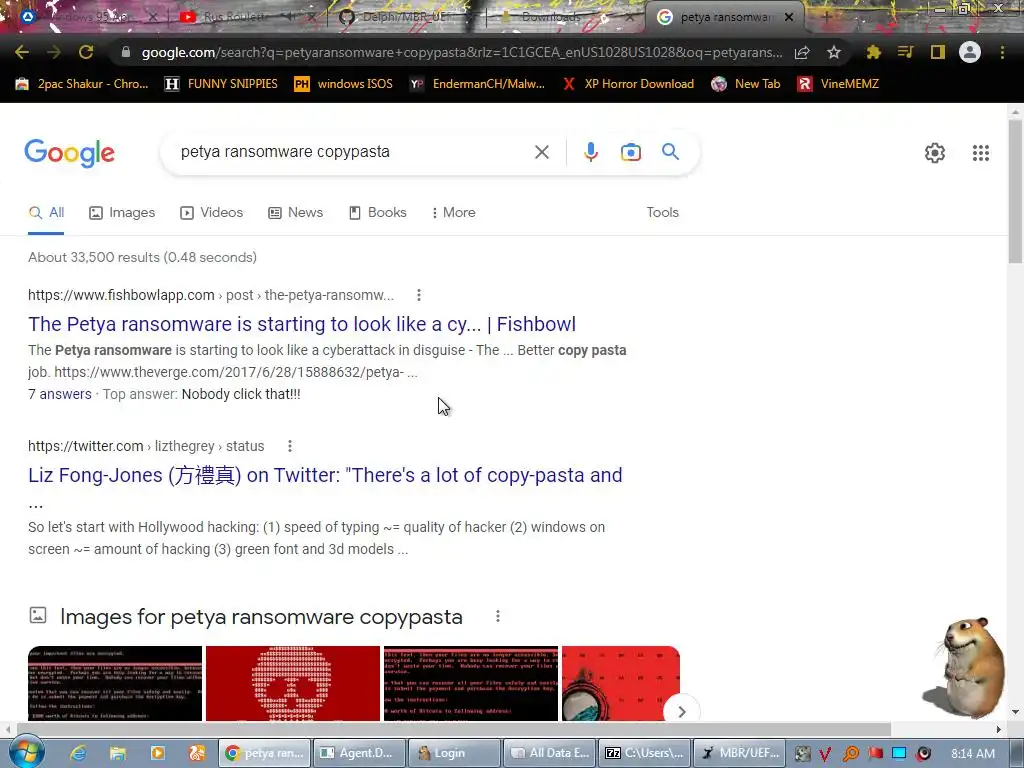
Task: Reload the current page
Action: click(86, 52)
